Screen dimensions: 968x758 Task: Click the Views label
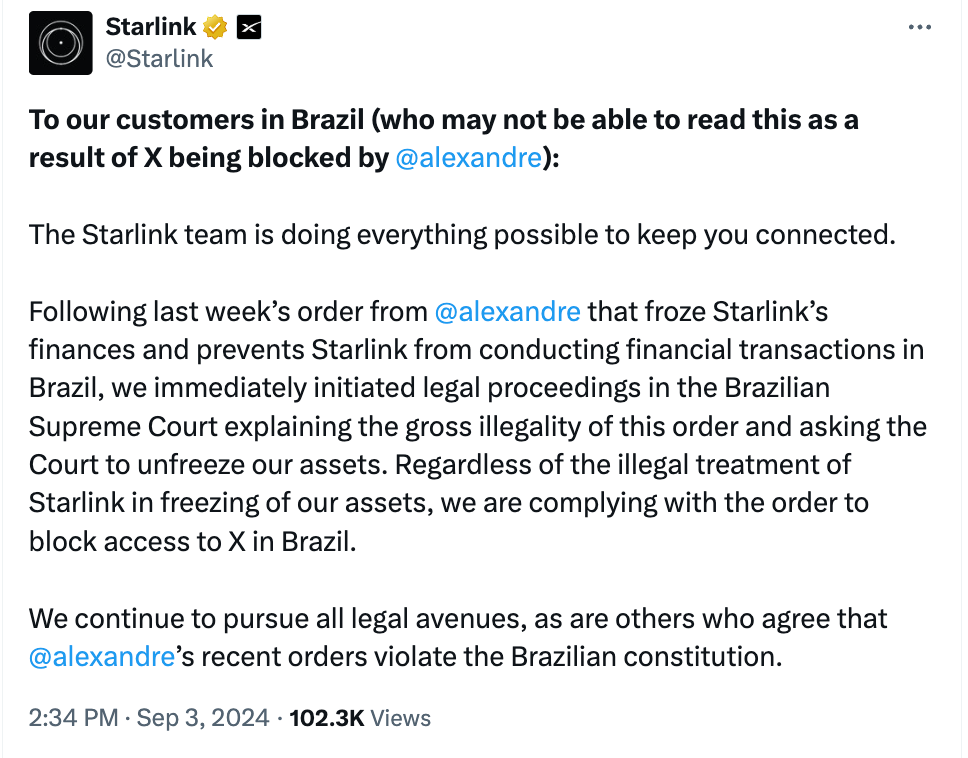[400, 718]
